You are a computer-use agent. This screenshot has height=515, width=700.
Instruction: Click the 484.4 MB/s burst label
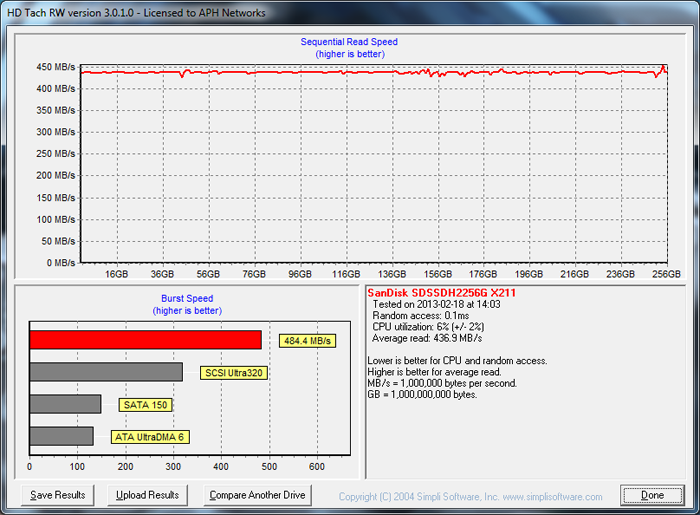307,341
